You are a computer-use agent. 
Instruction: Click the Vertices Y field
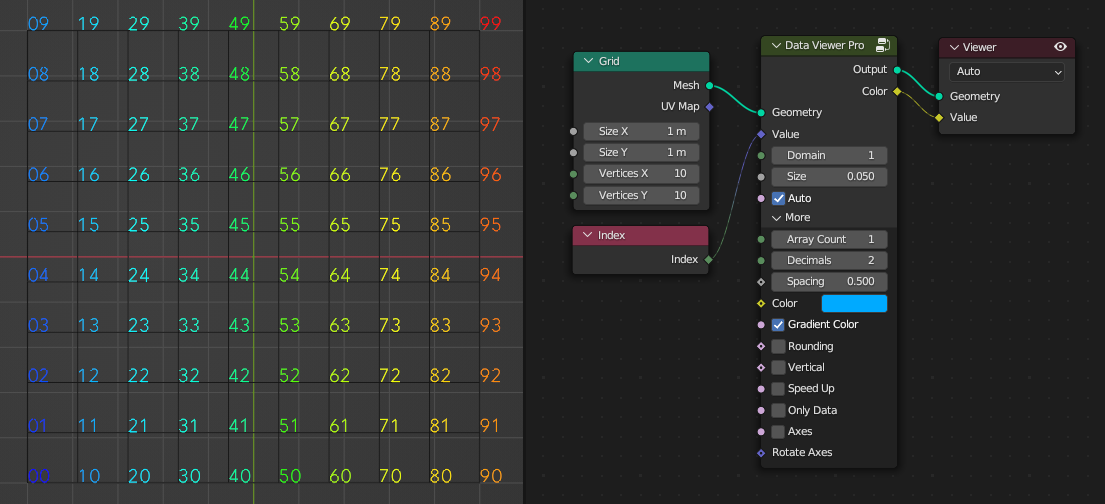[x=641, y=195]
